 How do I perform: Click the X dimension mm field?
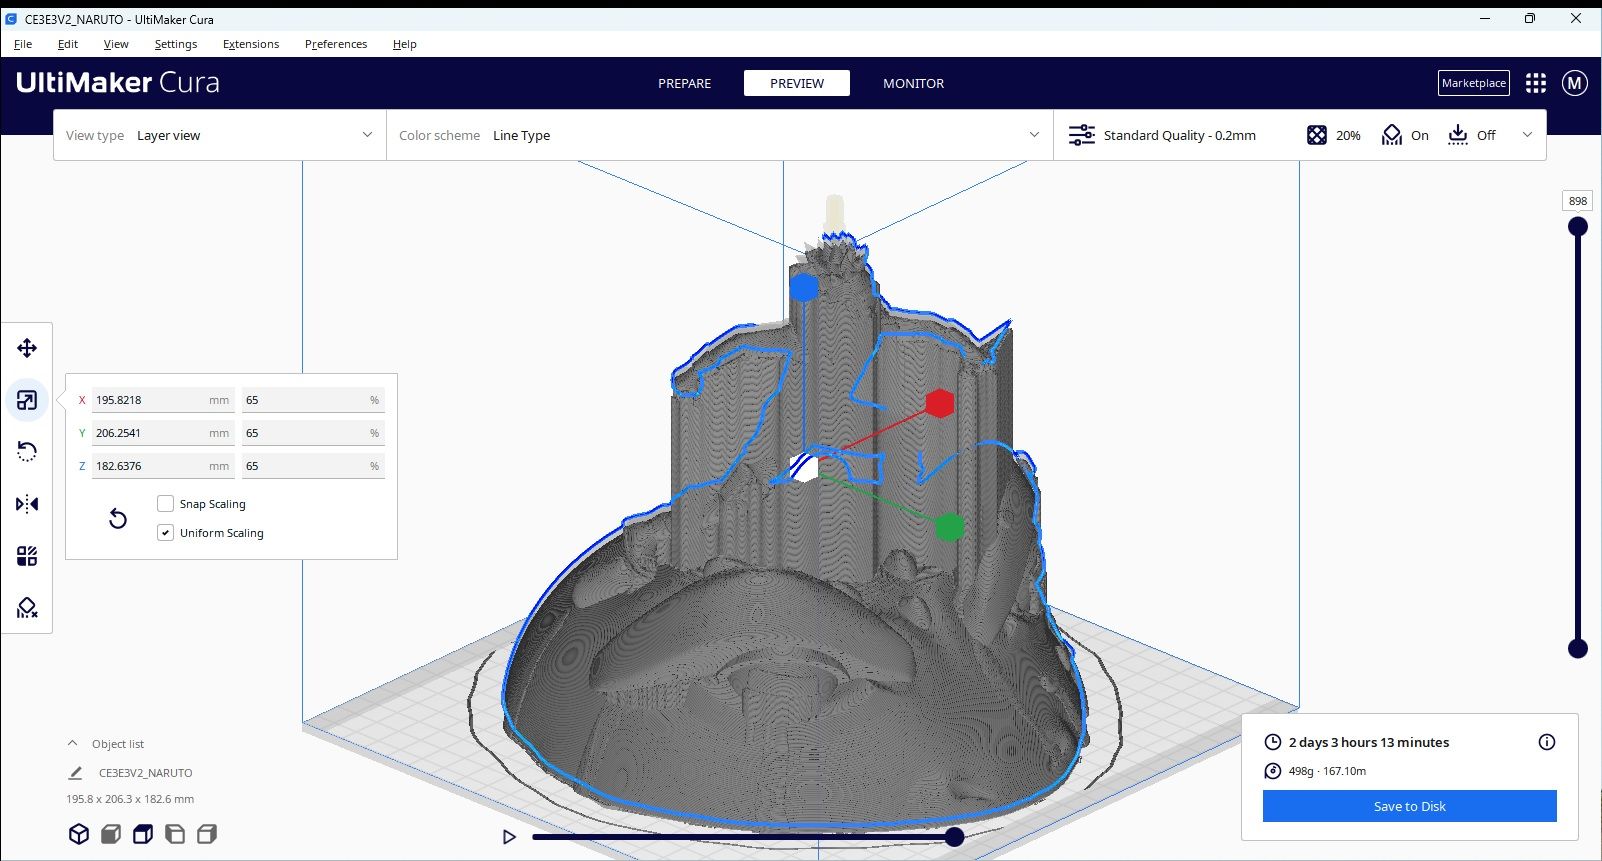pos(163,400)
